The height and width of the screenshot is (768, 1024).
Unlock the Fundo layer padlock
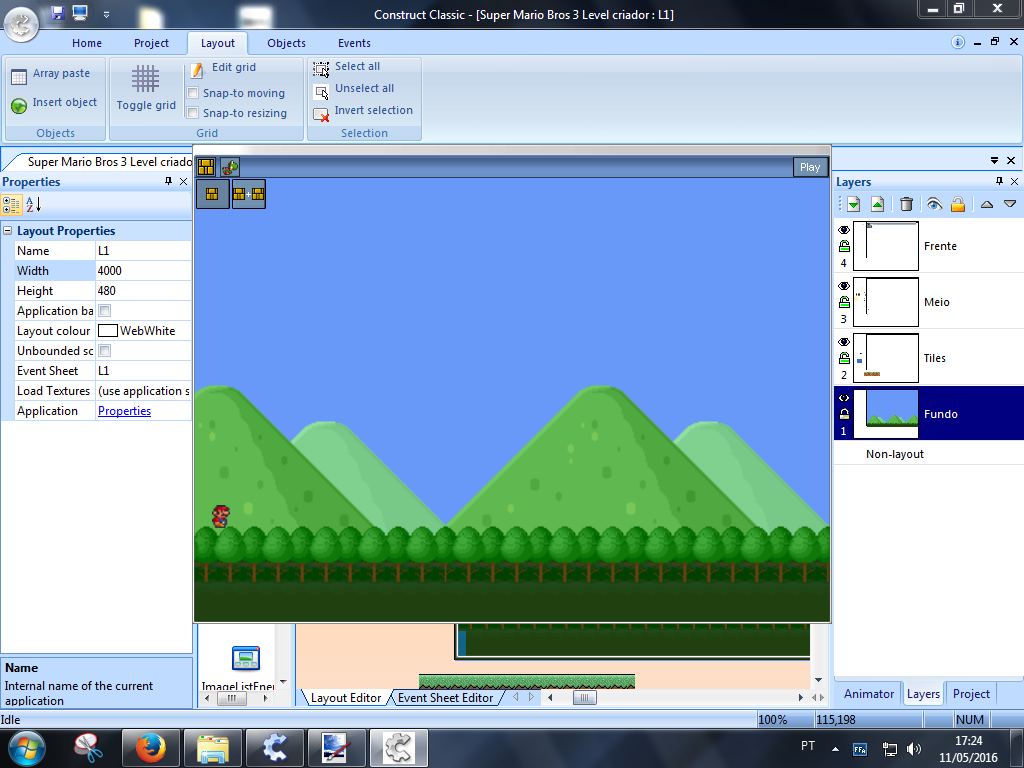tap(844, 414)
